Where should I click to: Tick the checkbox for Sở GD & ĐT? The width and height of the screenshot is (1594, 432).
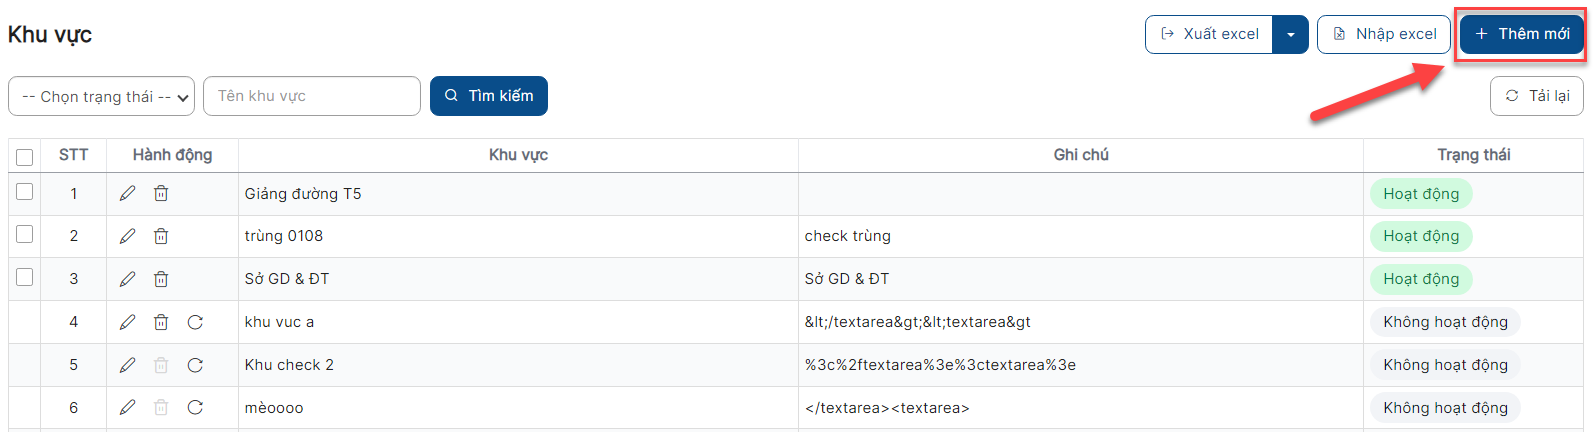[x=25, y=277]
